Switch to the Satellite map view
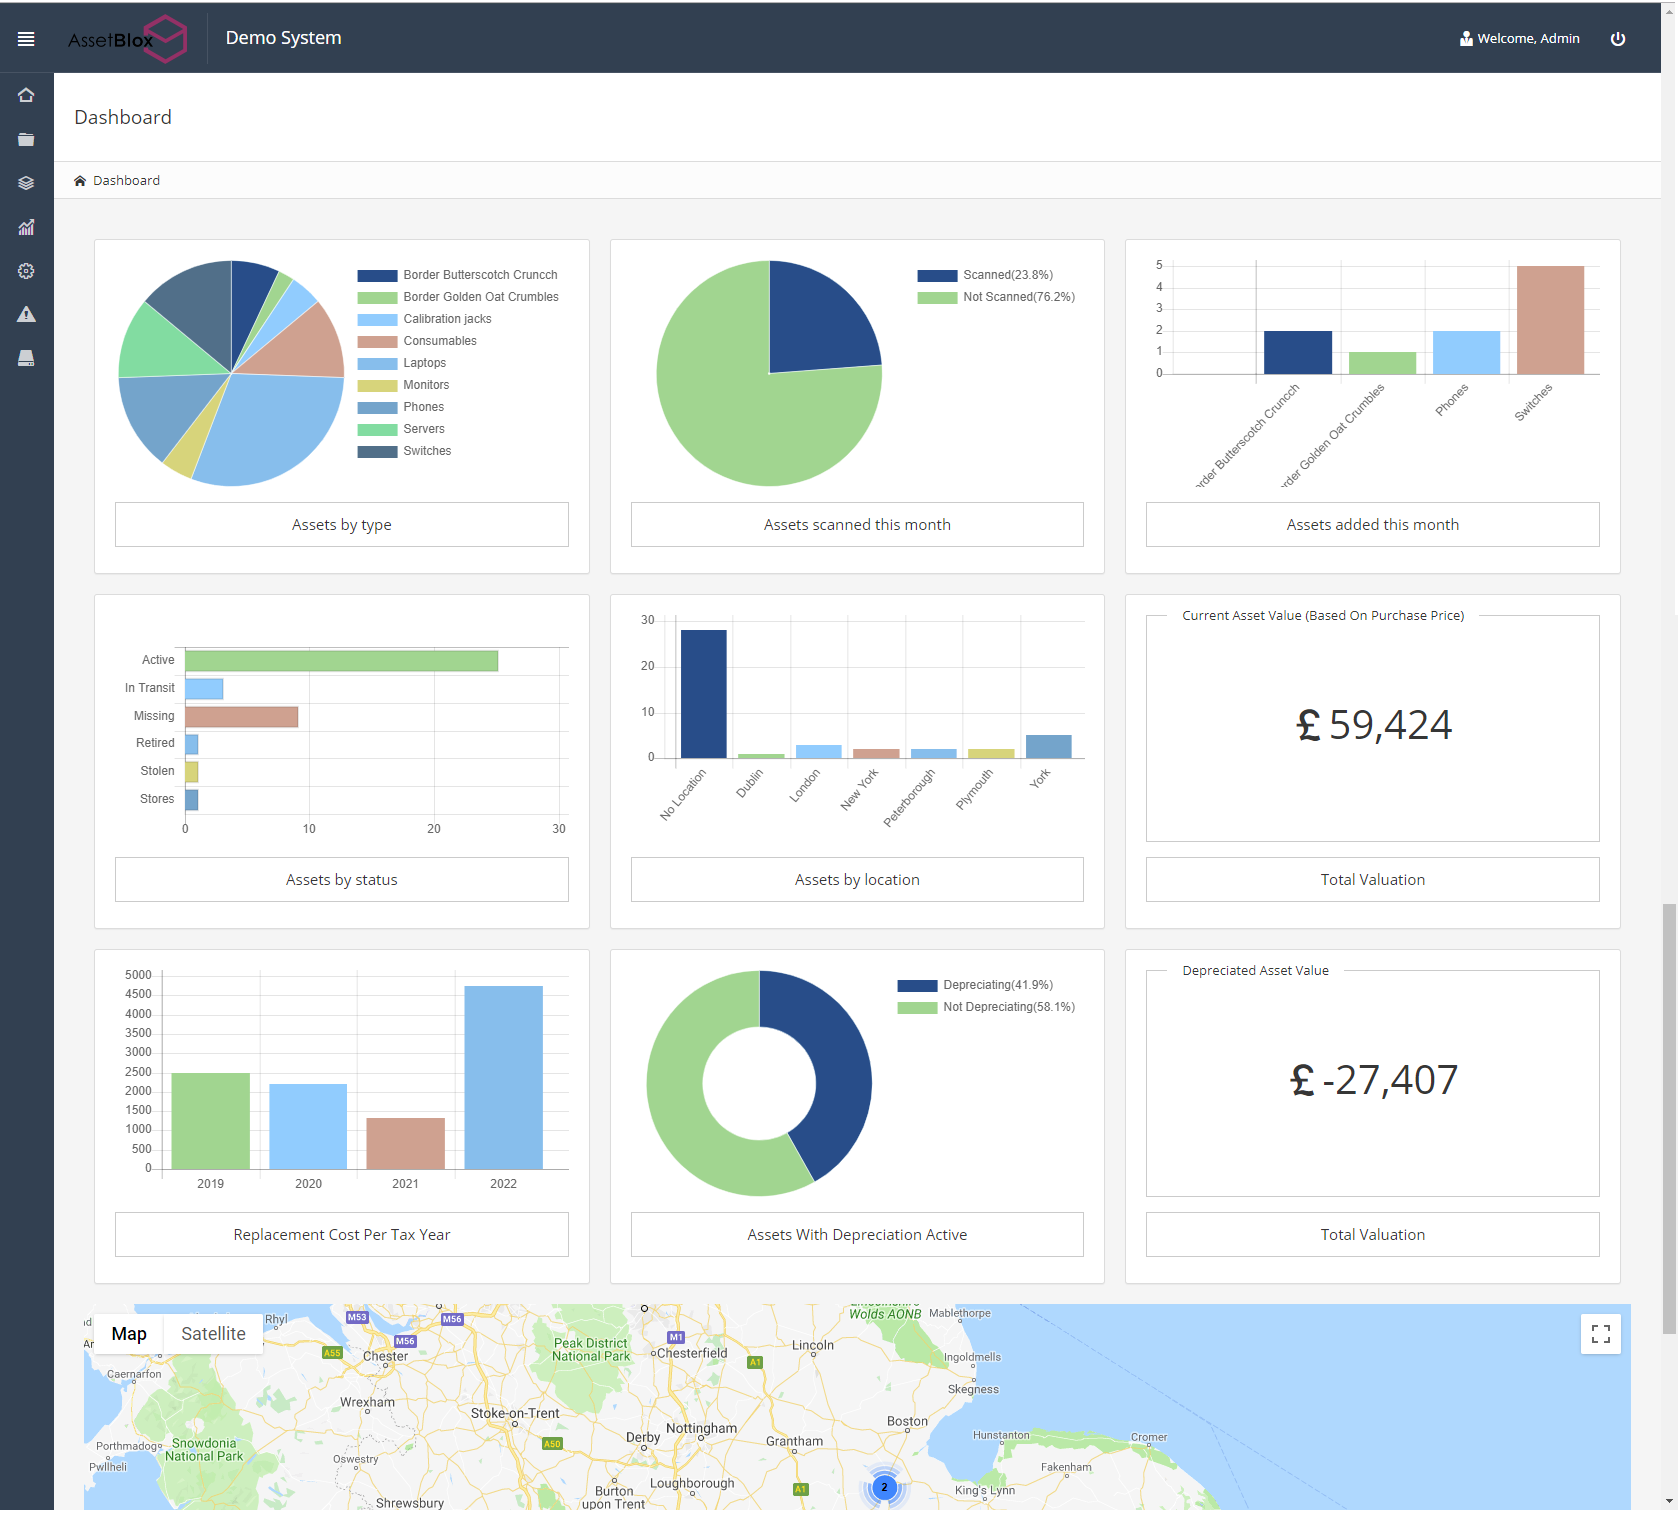1678x1517 pixels. coord(212,1333)
